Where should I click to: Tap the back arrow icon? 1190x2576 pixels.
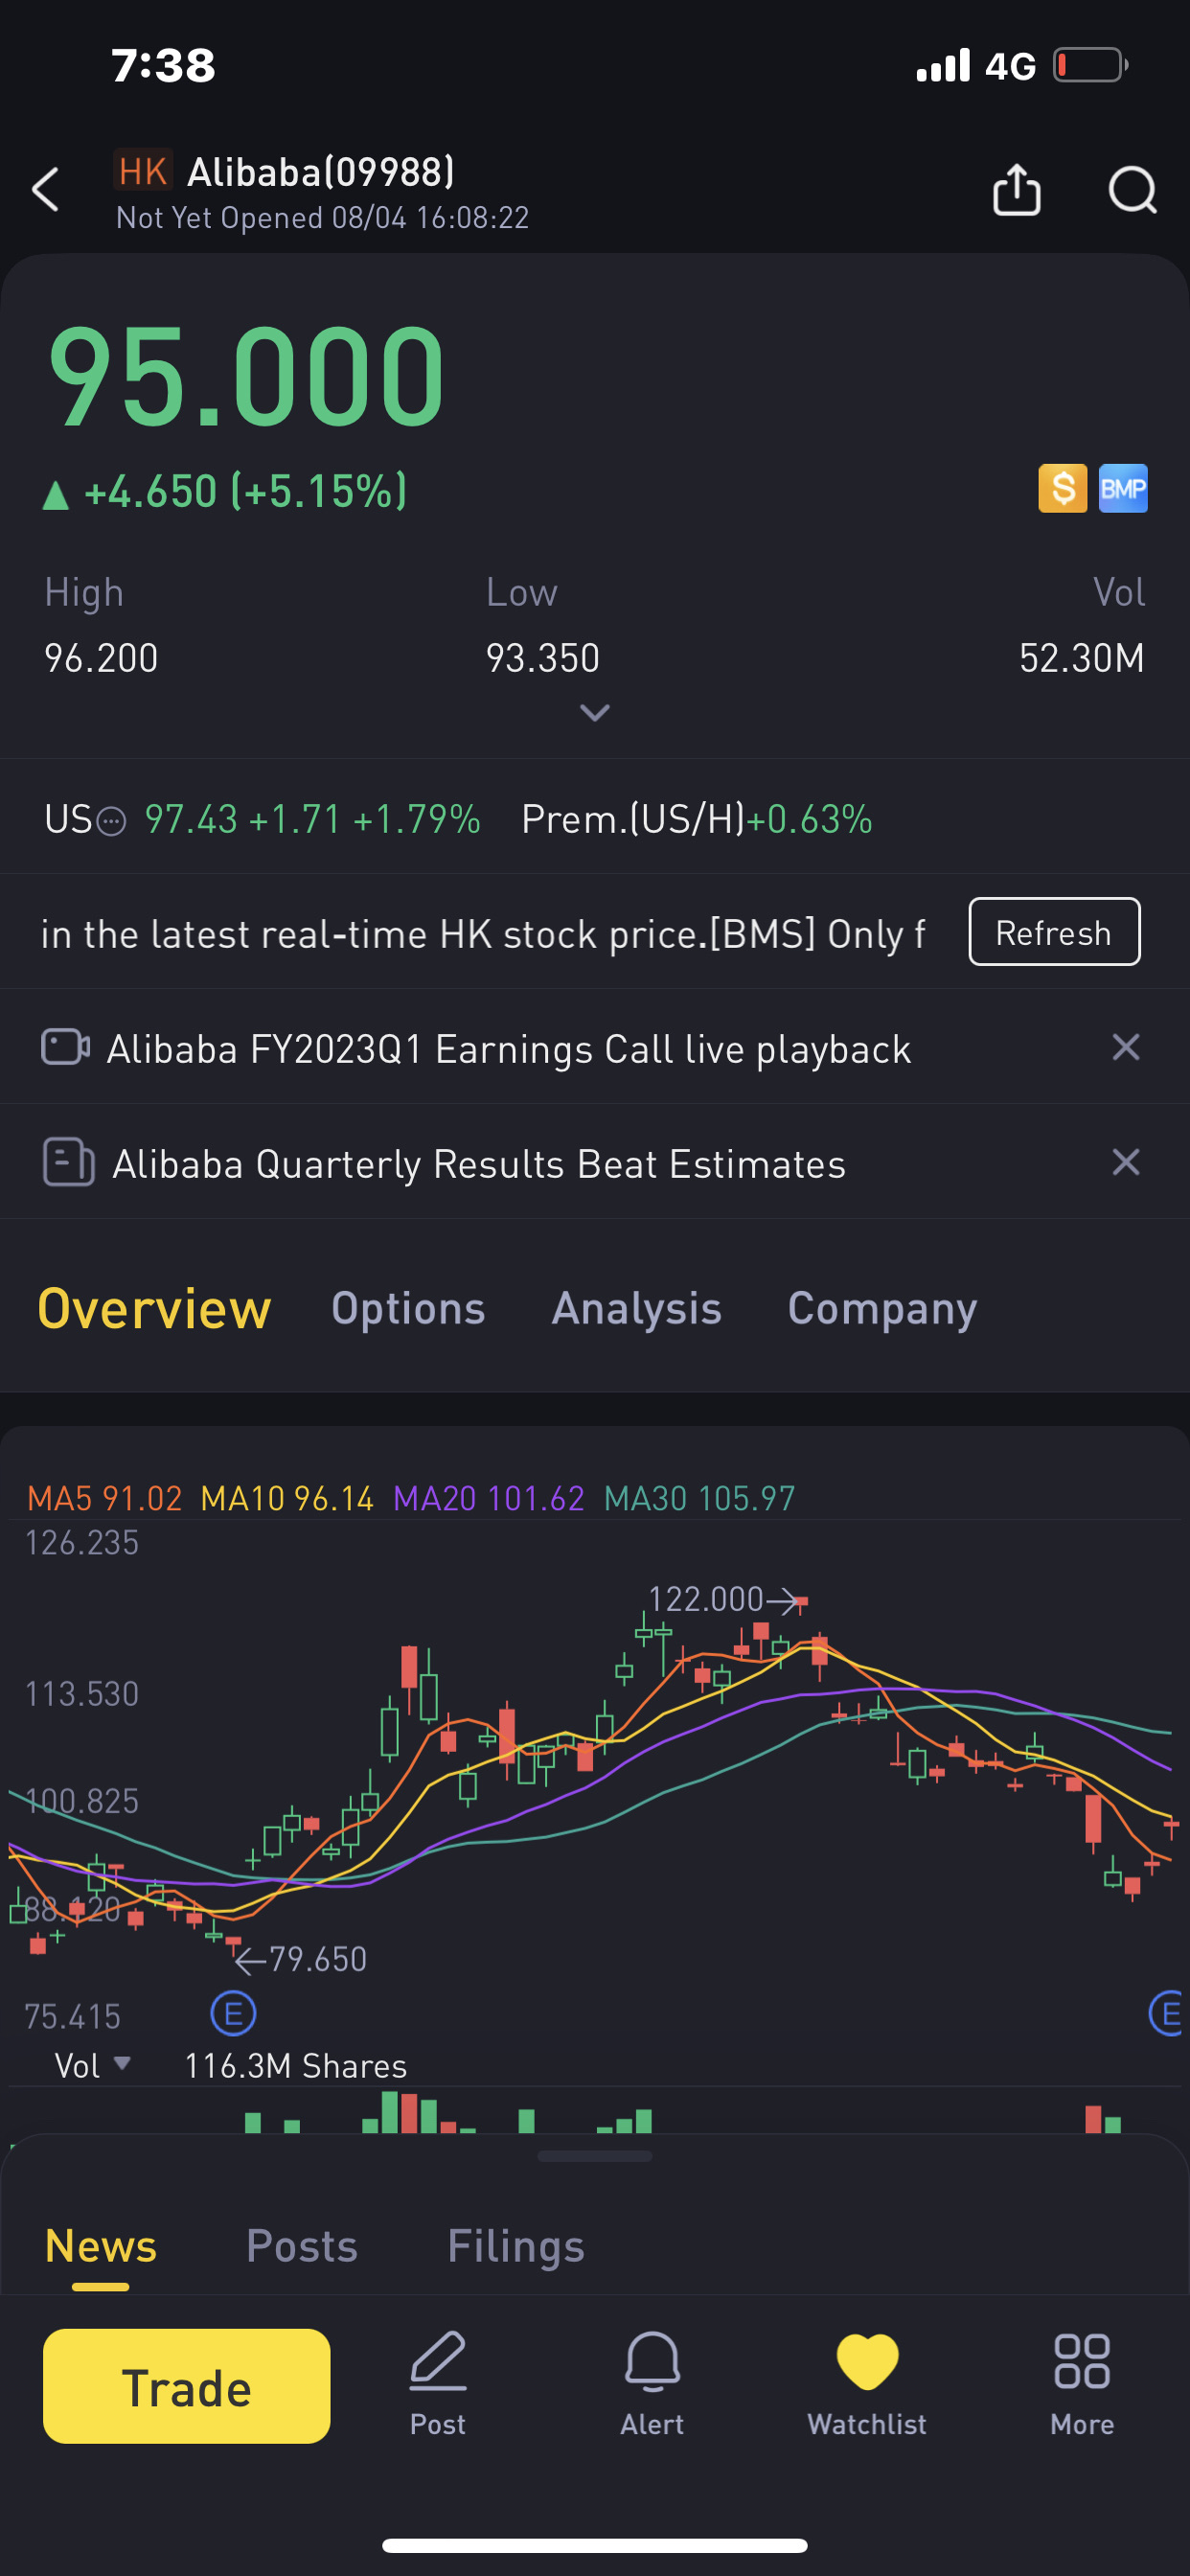pyautogui.click(x=46, y=189)
